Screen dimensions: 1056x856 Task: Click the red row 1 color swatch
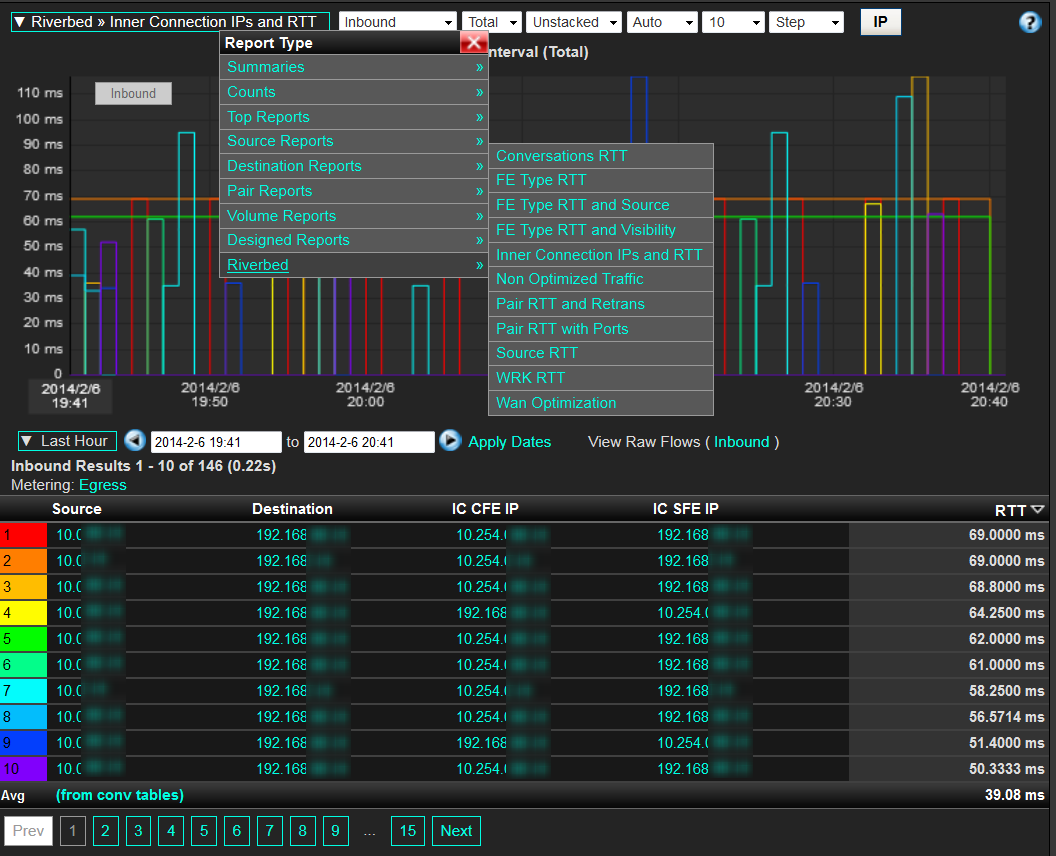(x=24, y=535)
